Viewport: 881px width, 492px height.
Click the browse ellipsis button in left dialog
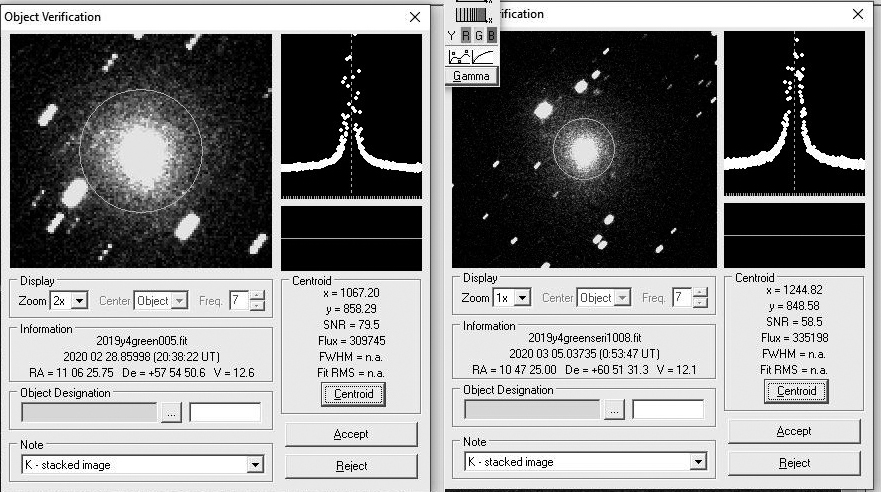171,412
